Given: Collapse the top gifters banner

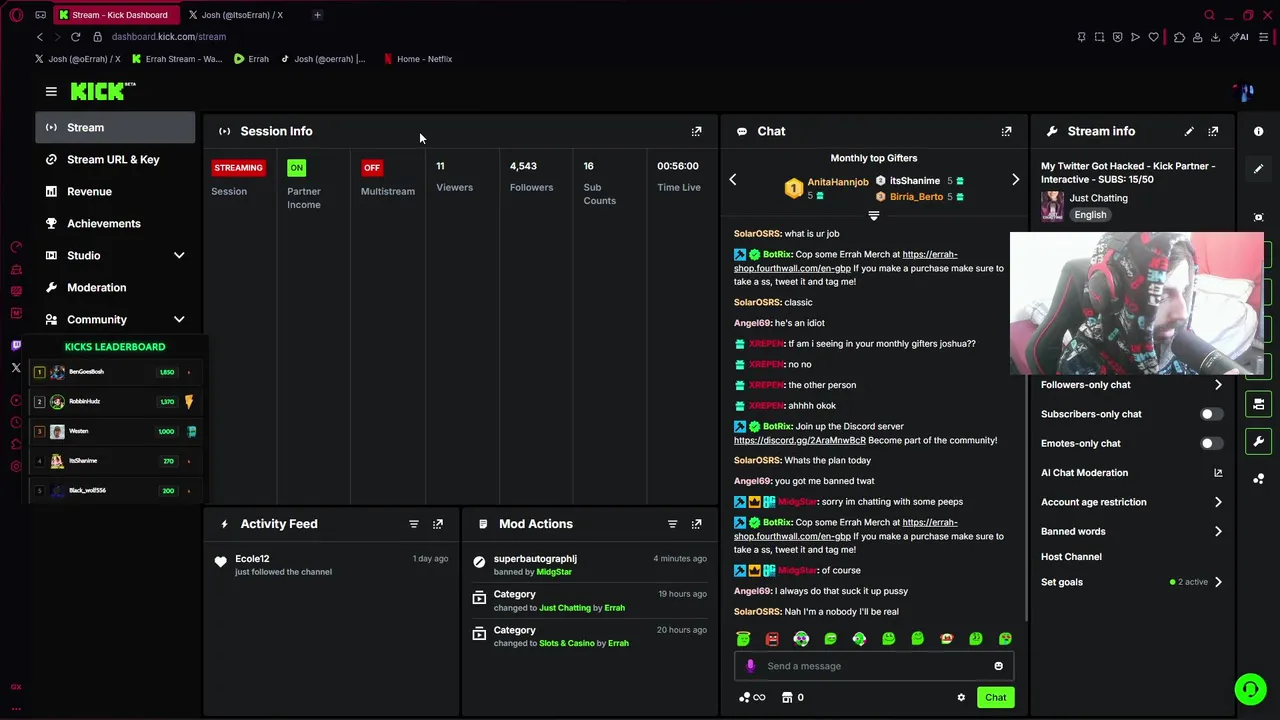Looking at the screenshot, I should pyautogui.click(x=874, y=216).
